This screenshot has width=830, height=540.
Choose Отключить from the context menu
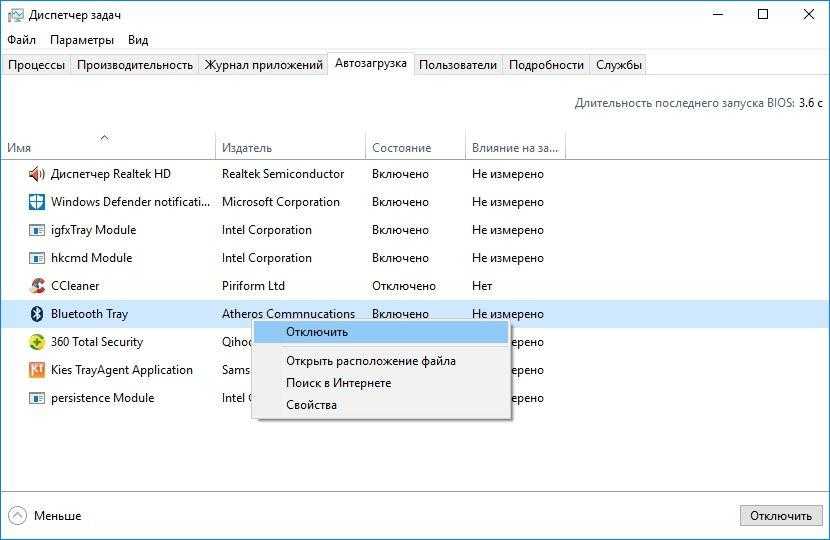click(317, 332)
